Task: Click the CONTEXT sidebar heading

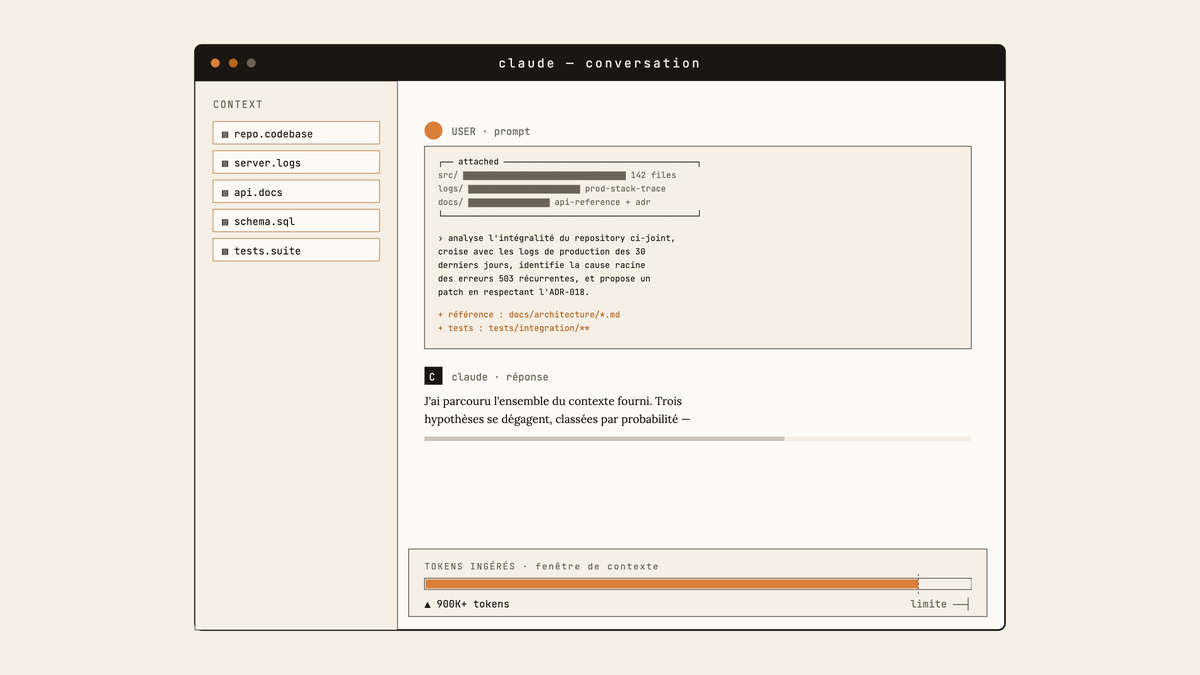Action: tap(238, 104)
